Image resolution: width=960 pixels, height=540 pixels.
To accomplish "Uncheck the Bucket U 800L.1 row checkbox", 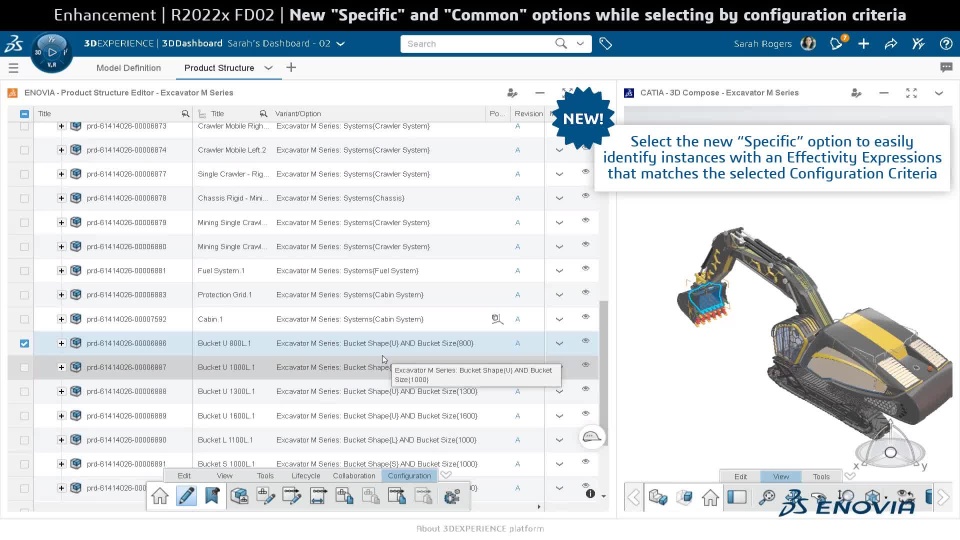I will tap(24, 343).
